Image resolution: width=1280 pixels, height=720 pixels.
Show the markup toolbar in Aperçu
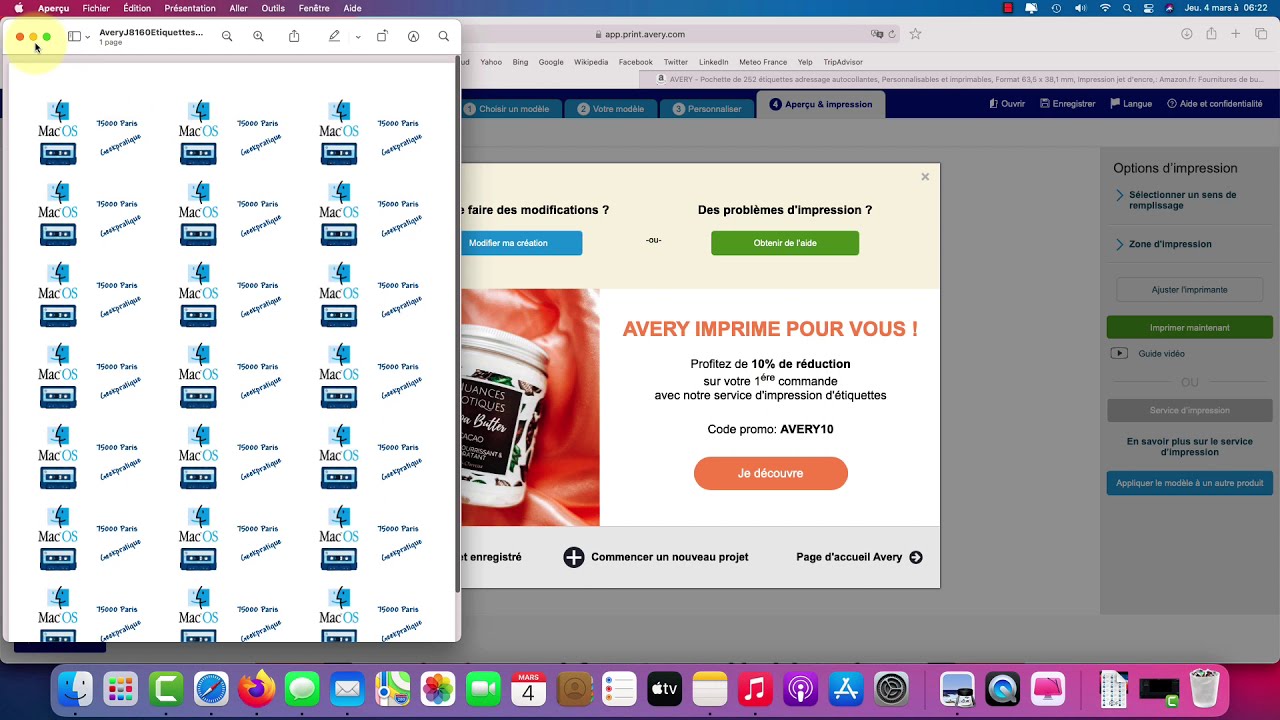[413, 36]
